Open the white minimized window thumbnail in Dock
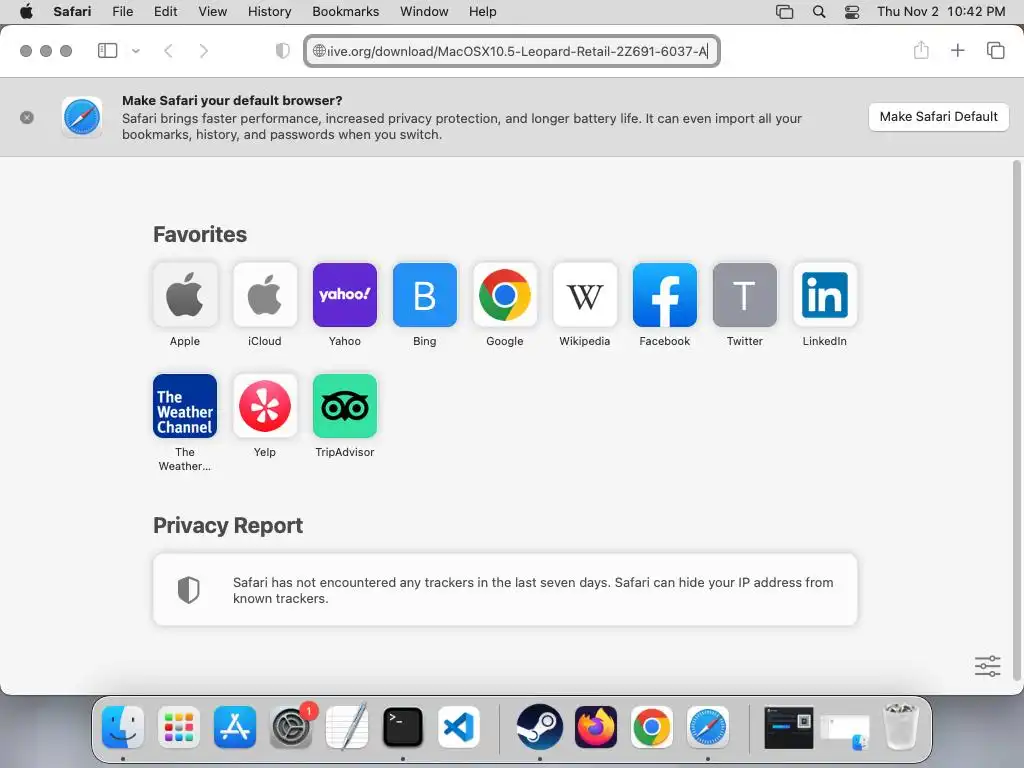This screenshot has width=1024, height=768. point(845,731)
